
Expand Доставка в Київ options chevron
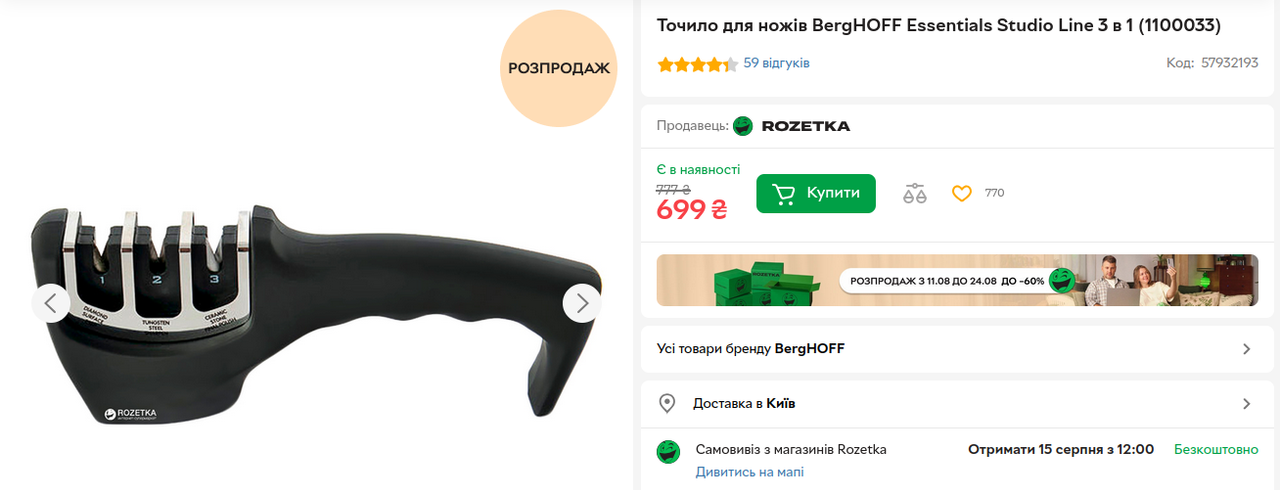[x=1246, y=404]
